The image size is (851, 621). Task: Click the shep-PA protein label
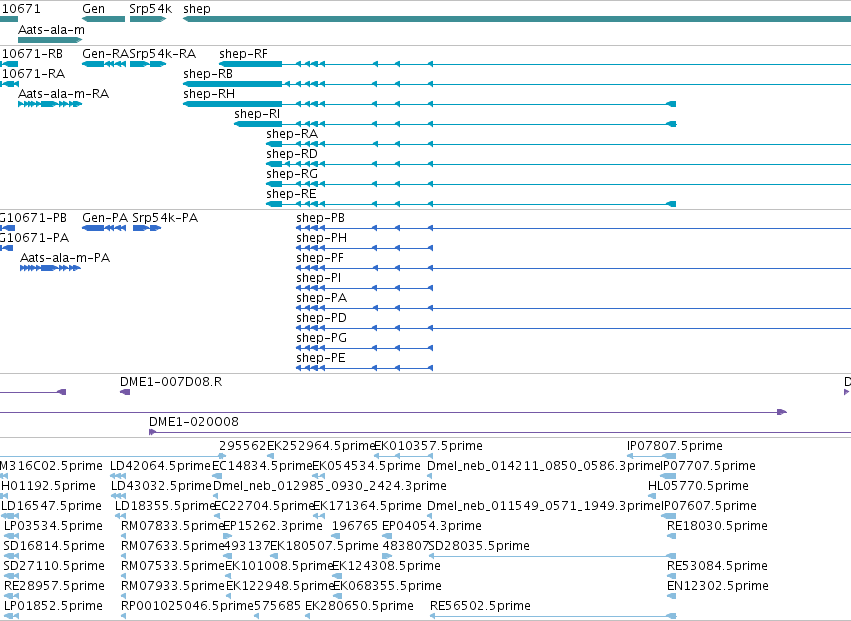click(x=321, y=299)
